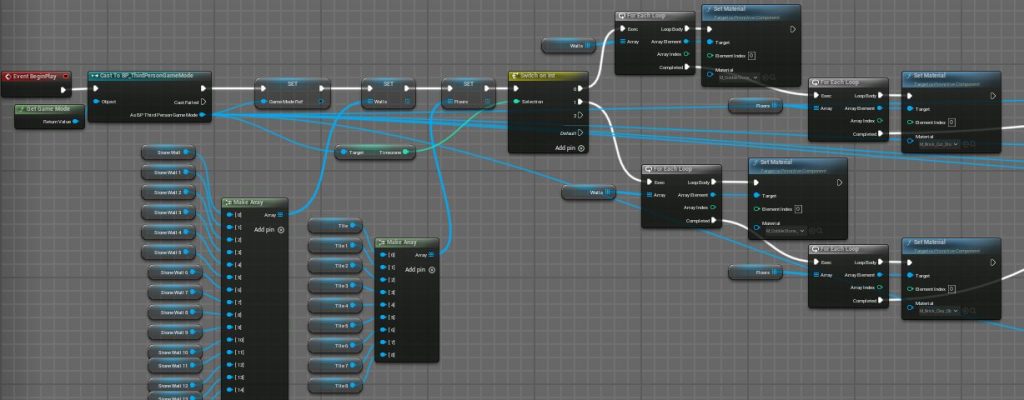Screen dimensions: 1024x400
Task: Click the Get Game Mode Return Value pin
Action: coord(72,124)
